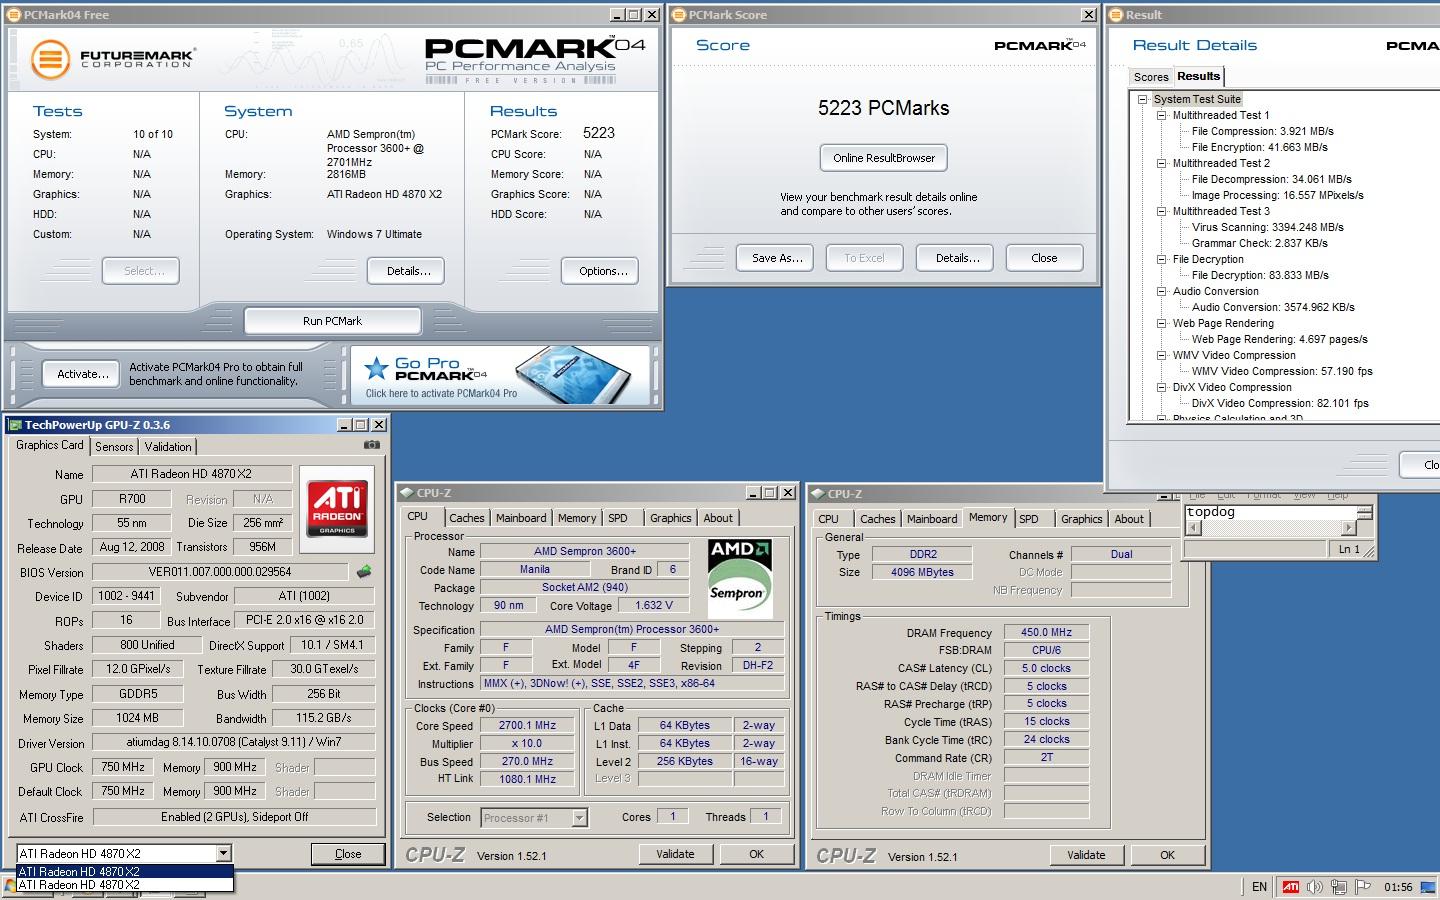Viewport: 1440px width, 900px height.
Task: Click the Core Speed value 2700.1 MHz
Action: [527, 726]
